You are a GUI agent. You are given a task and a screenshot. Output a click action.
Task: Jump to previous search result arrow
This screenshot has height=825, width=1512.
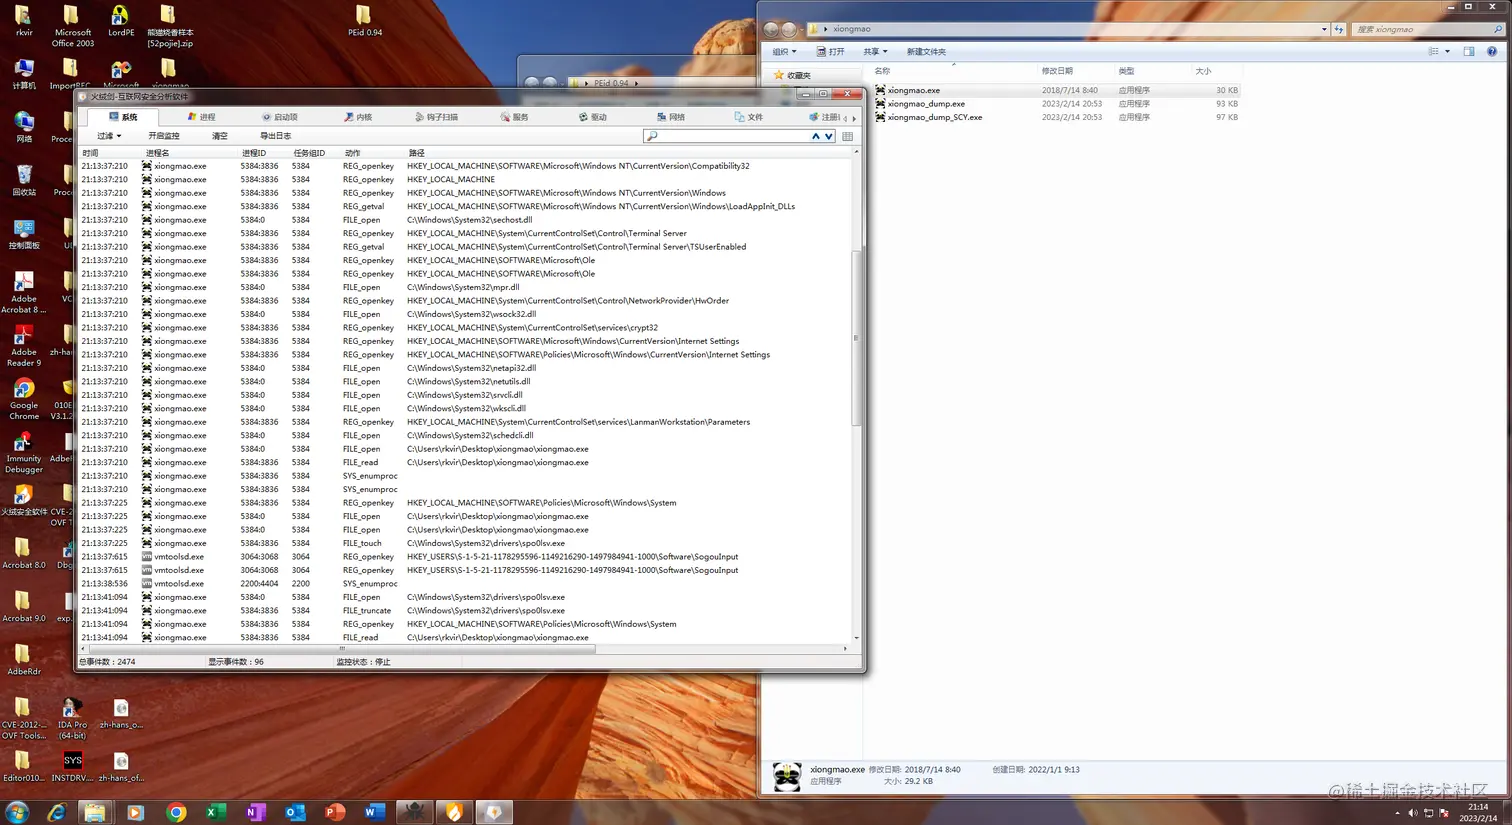(x=816, y=136)
